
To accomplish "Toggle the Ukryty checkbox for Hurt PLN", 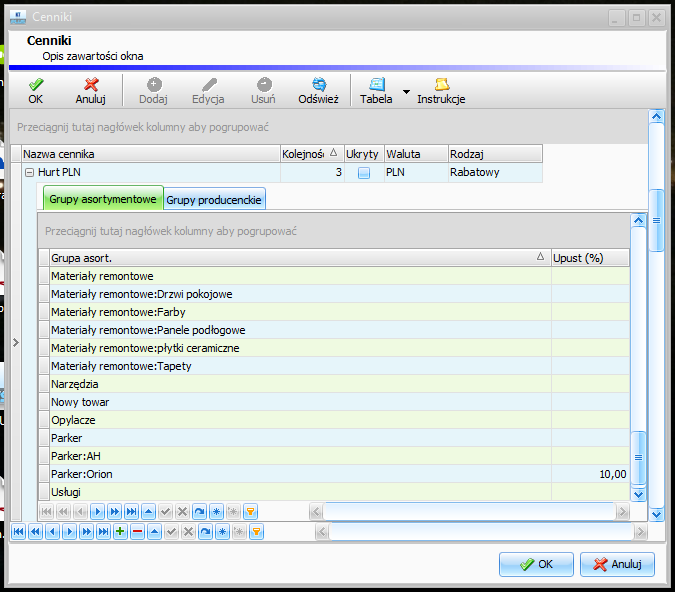I will click(x=364, y=173).
